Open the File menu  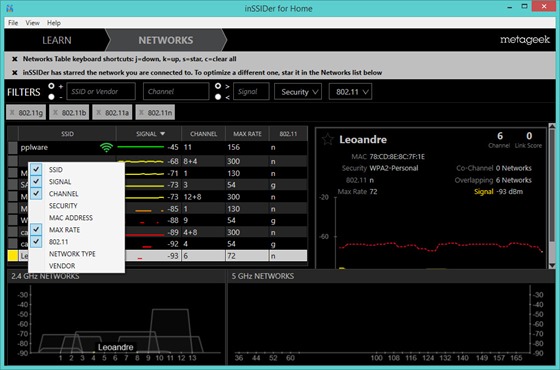tap(13, 23)
